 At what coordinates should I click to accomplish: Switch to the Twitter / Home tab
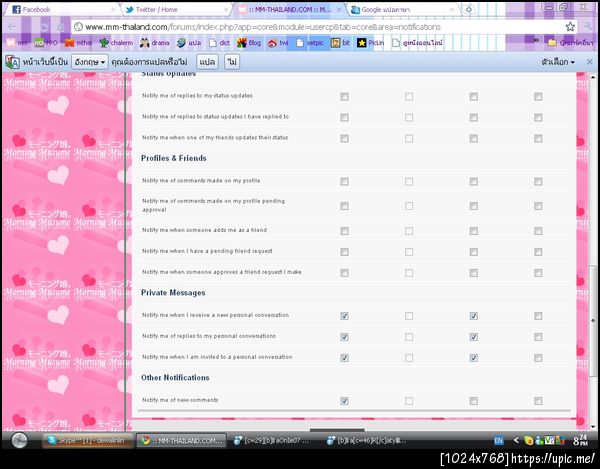(176, 10)
